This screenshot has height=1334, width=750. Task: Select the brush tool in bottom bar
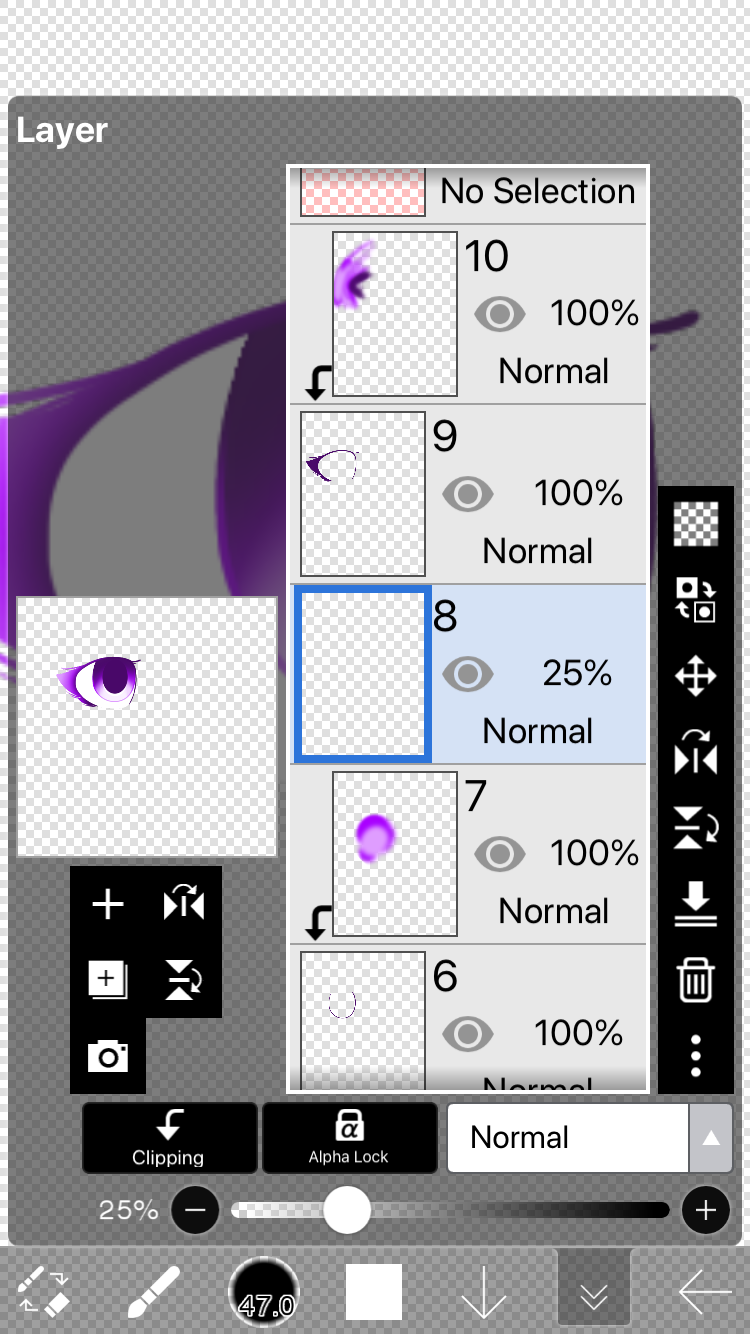[x=154, y=1292]
